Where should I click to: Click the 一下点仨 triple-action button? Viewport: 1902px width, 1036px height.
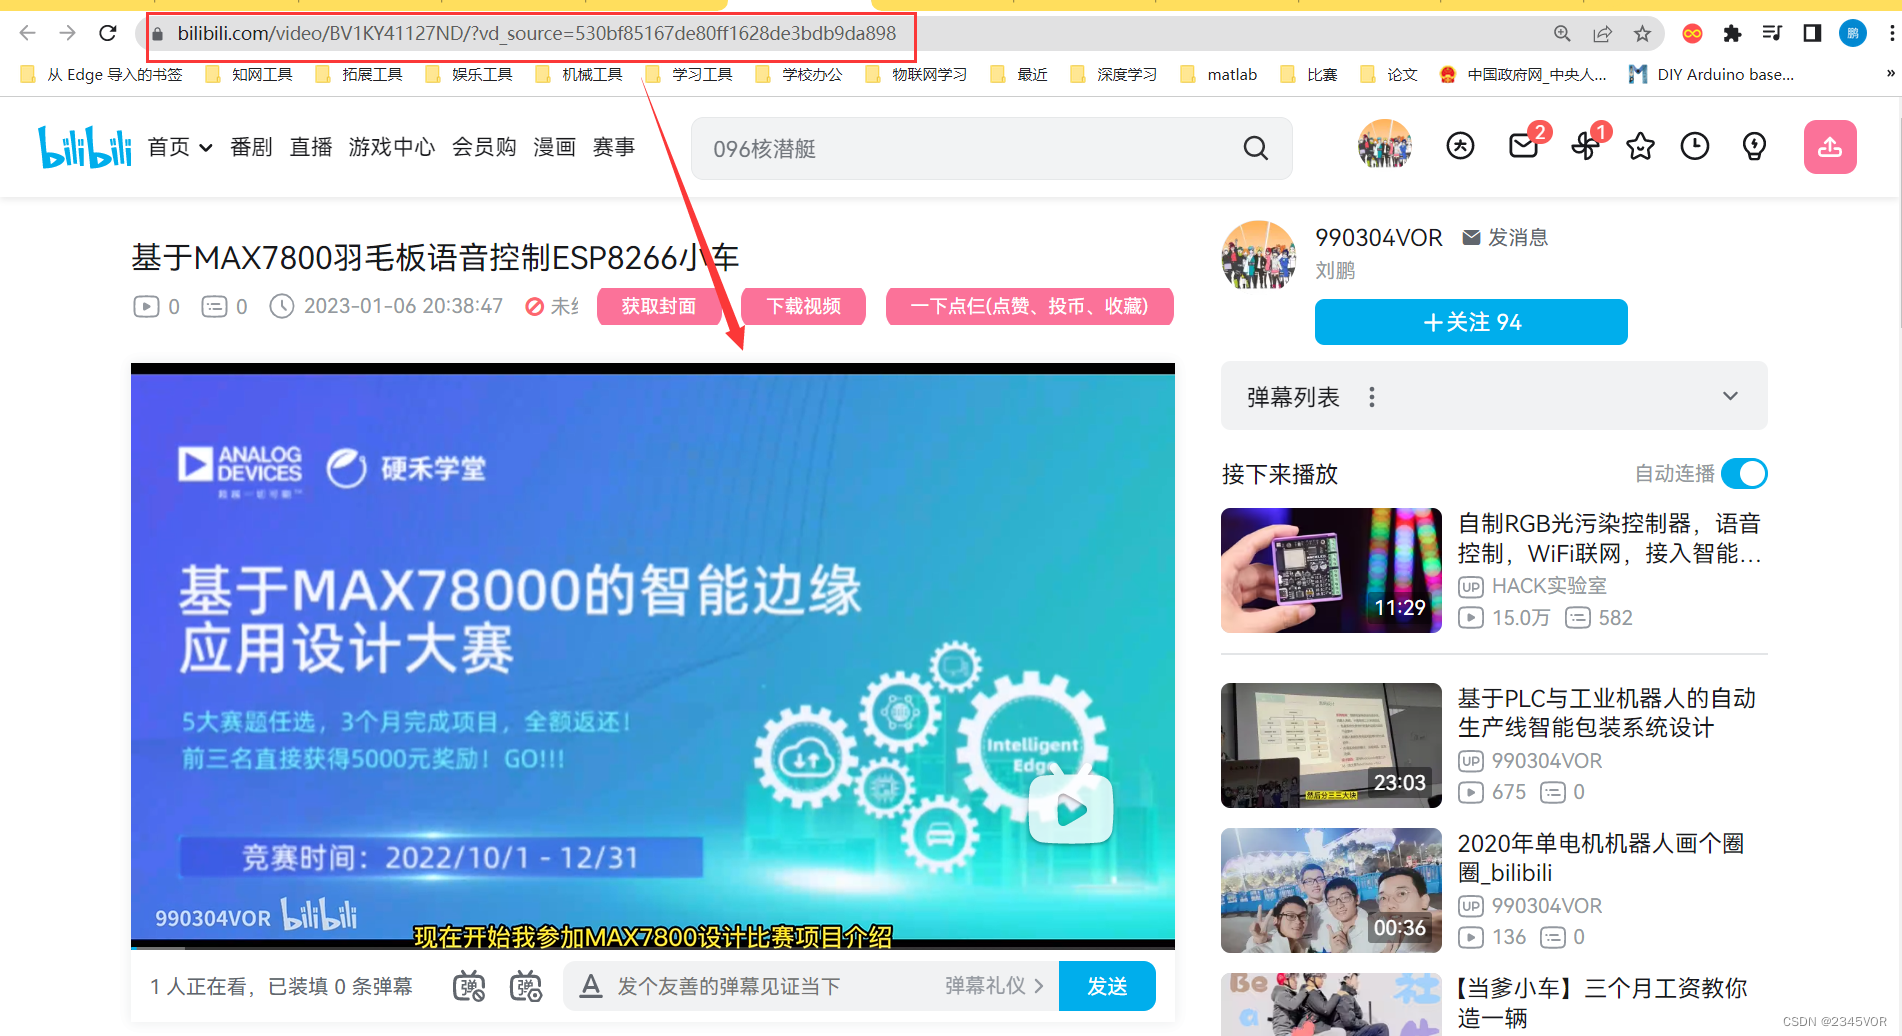tap(1029, 306)
